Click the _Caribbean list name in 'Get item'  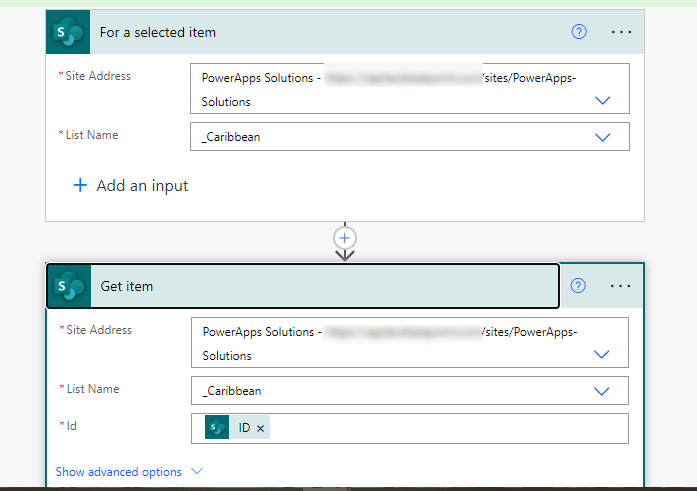coord(232,391)
